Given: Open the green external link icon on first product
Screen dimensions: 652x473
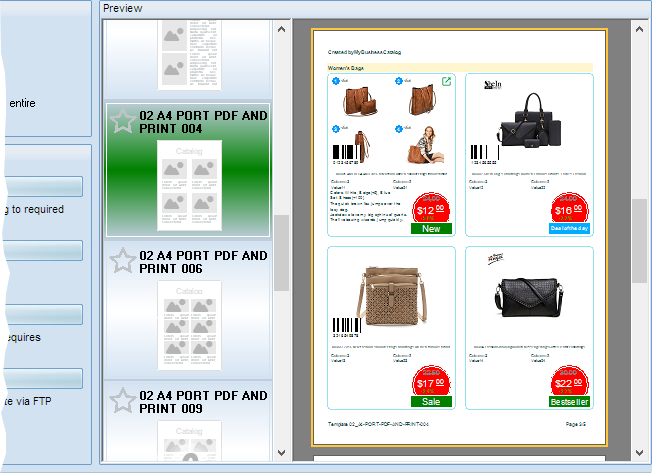Looking at the screenshot, I should pyautogui.click(x=446, y=81).
